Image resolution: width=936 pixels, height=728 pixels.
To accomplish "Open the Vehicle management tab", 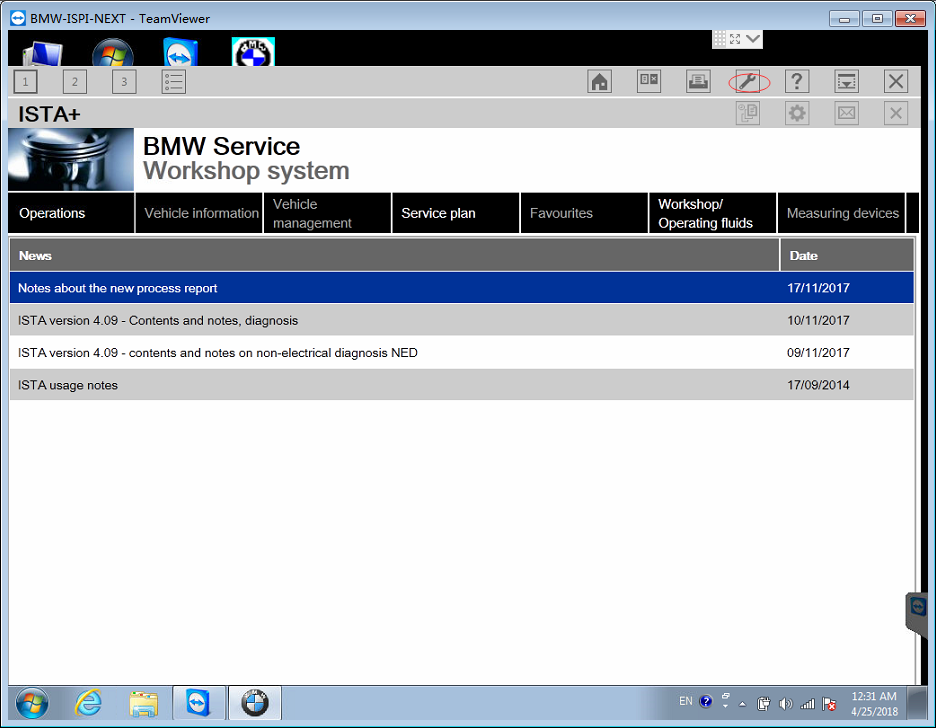I will click(x=328, y=213).
